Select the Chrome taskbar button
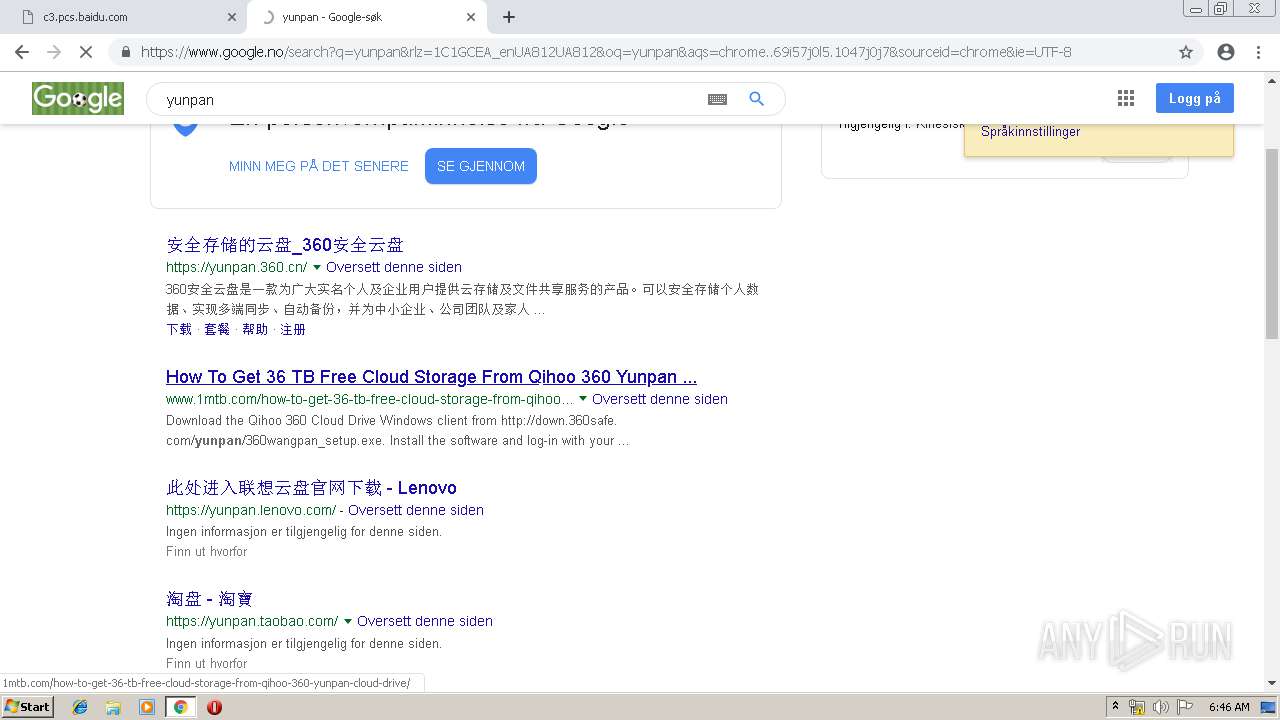The height and width of the screenshot is (720, 1280). pyautogui.click(x=180, y=707)
